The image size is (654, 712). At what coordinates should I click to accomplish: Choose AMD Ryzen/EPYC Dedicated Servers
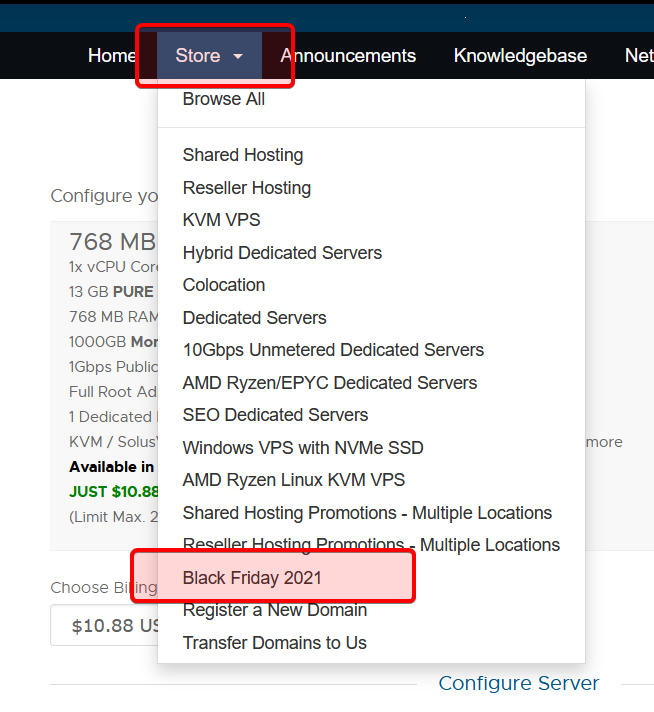(x=330, y=383)
